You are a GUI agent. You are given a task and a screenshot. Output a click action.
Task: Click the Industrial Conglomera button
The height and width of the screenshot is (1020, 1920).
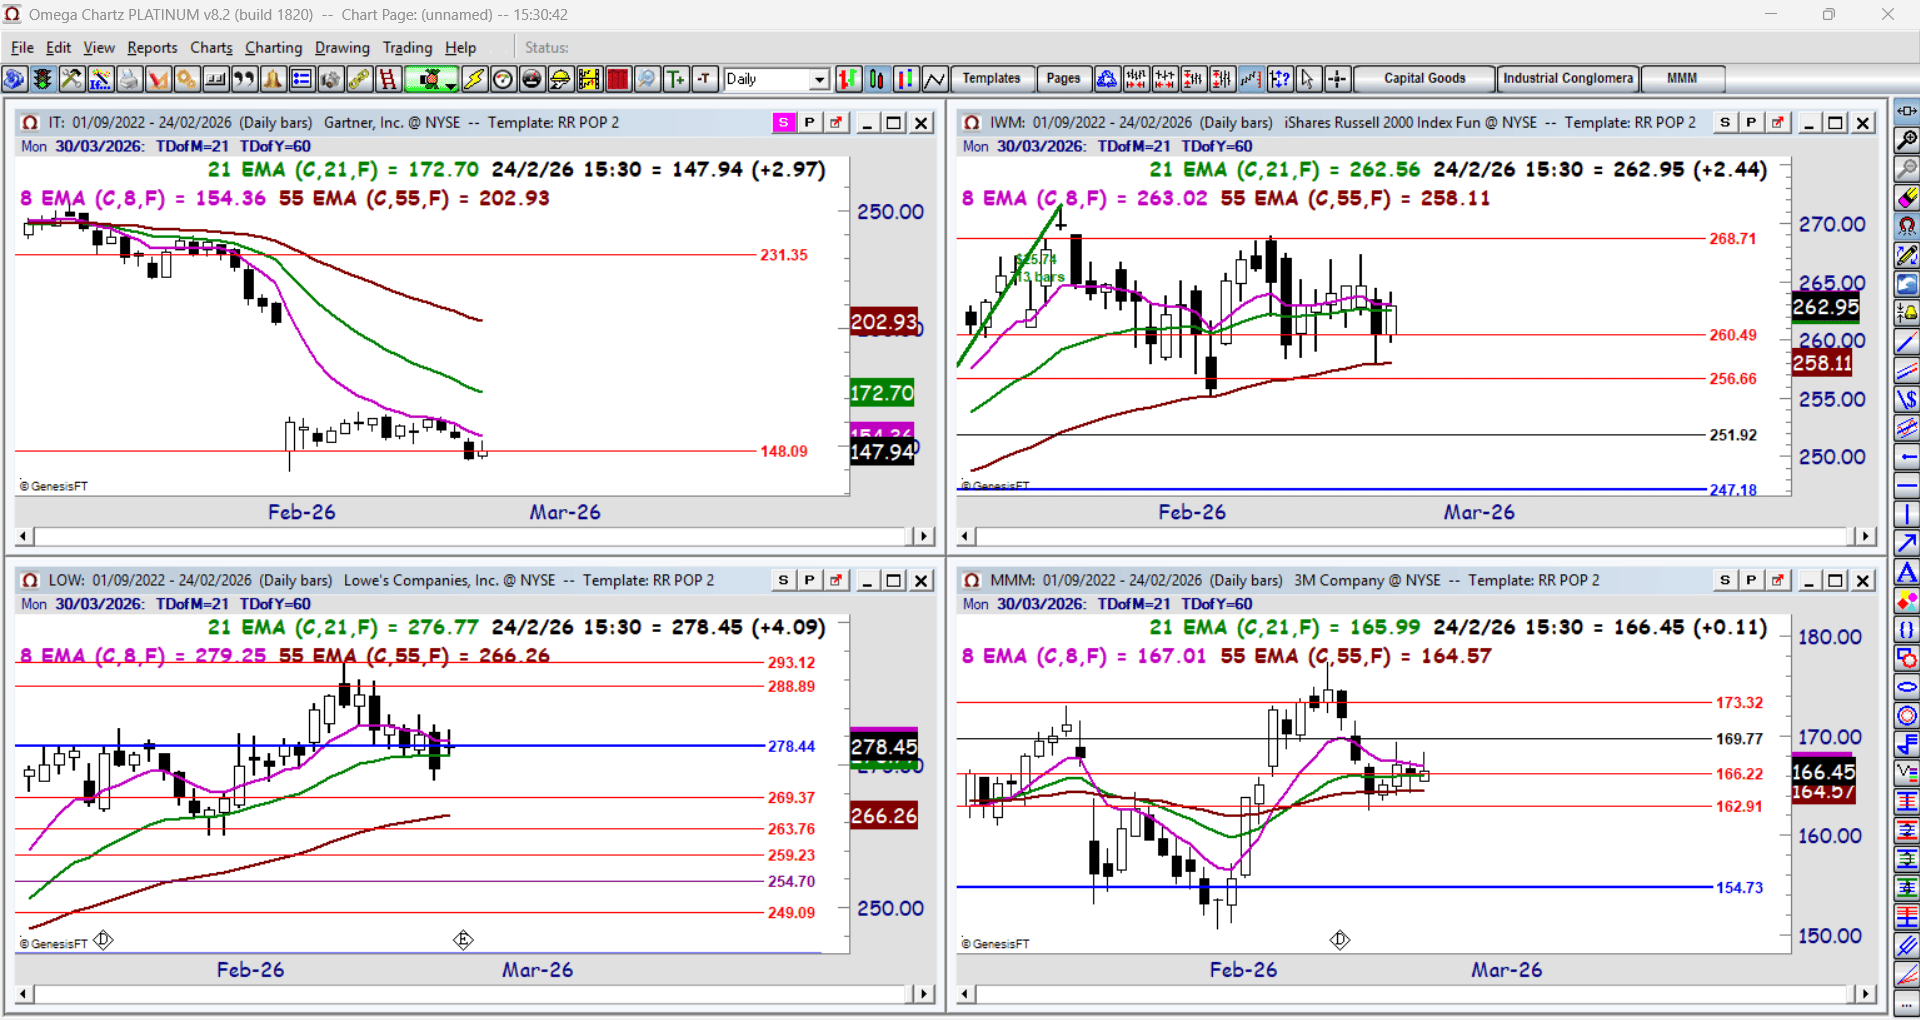click(x=1568, y=79)
